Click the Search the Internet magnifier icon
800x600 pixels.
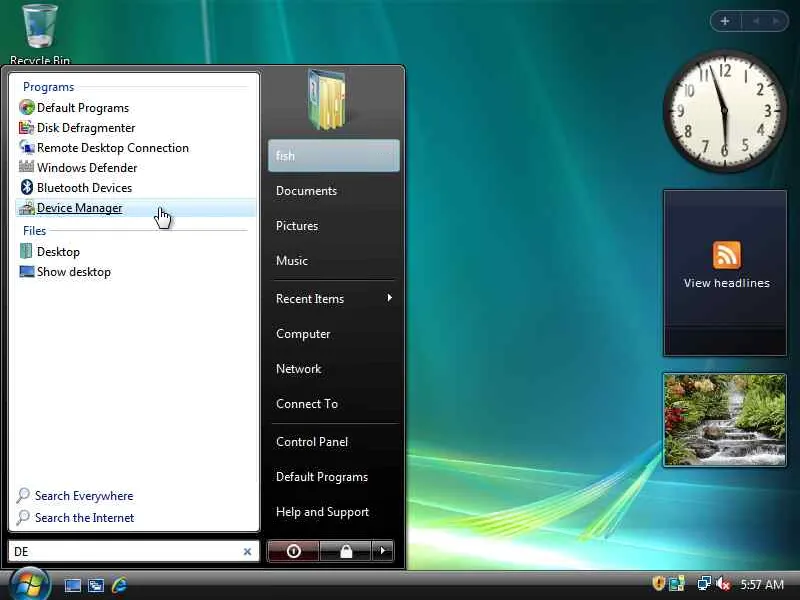(x=23, y=517)
